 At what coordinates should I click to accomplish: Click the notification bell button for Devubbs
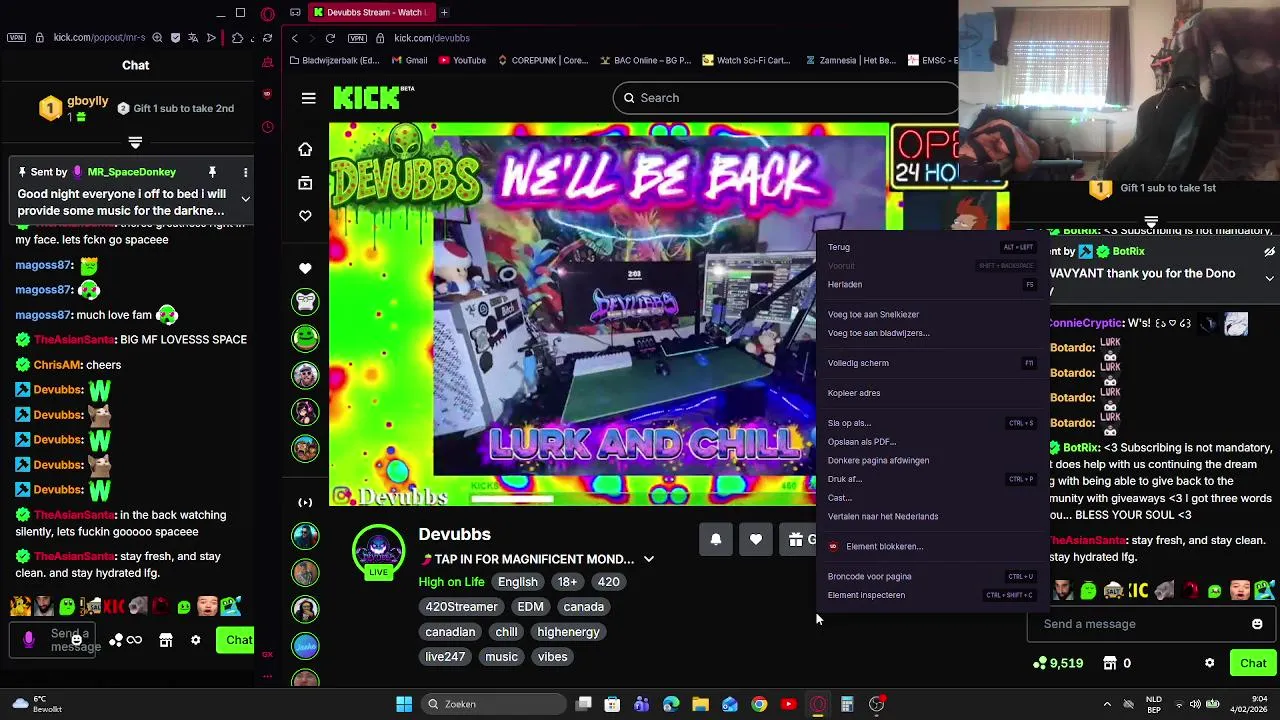pos(716,539)
